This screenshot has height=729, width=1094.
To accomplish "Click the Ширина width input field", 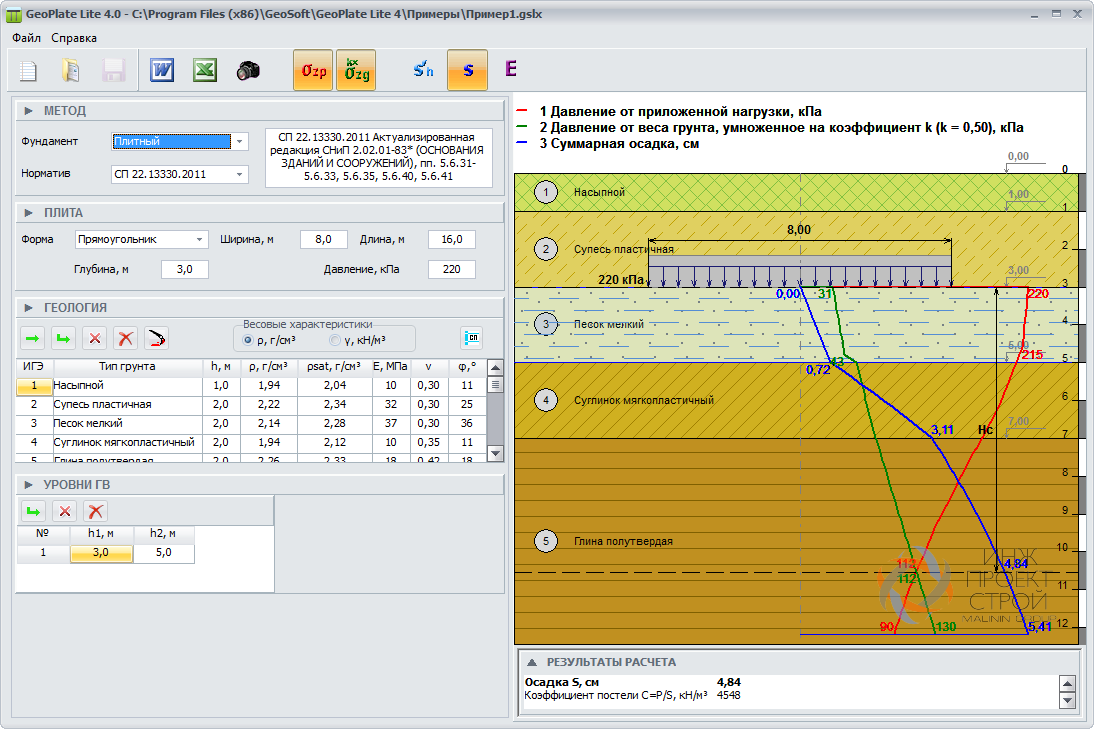I will pos(324,239).
